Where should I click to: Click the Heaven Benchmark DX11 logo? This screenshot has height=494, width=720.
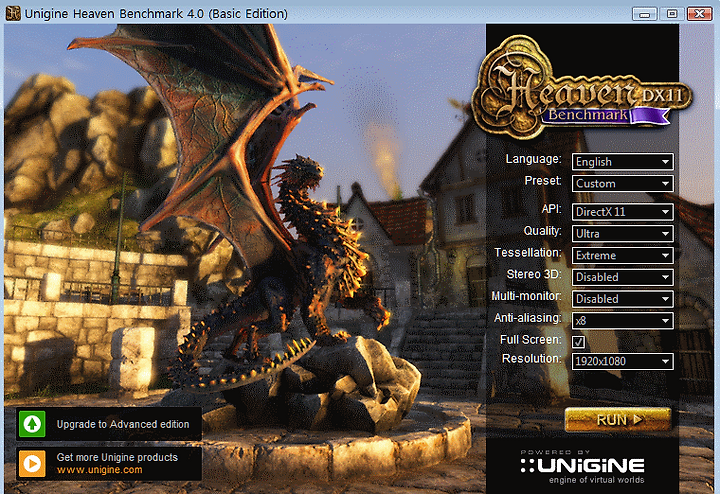582,88
